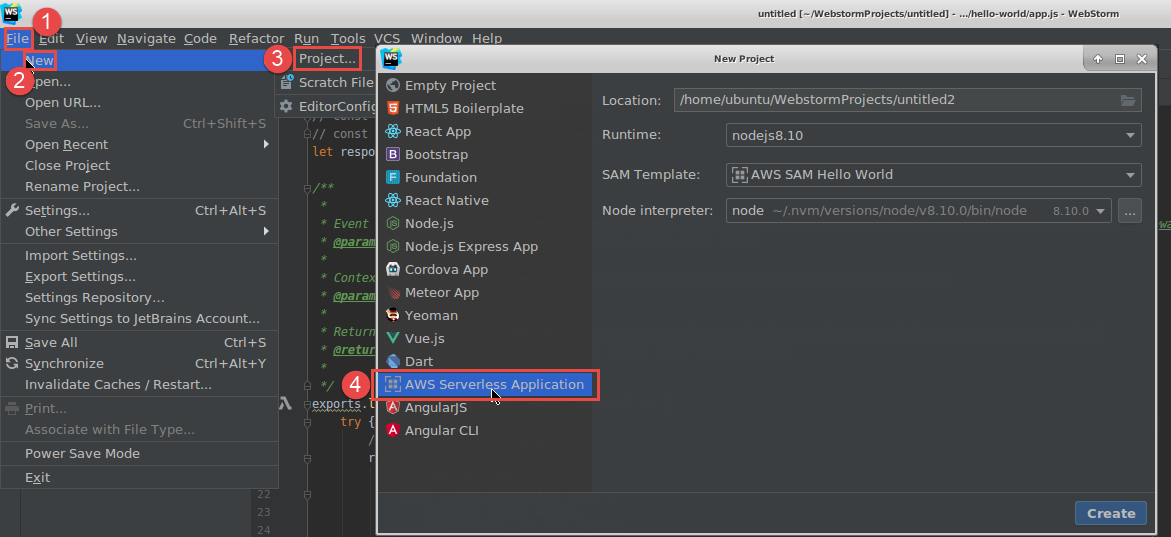Screen dimensions: 1171x537
Task: Click the Cordova App icon
Action: point(393,270)
